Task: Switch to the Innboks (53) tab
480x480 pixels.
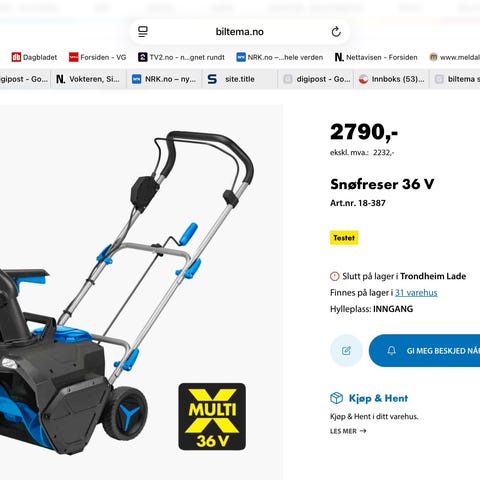Action: coord(391,79)
